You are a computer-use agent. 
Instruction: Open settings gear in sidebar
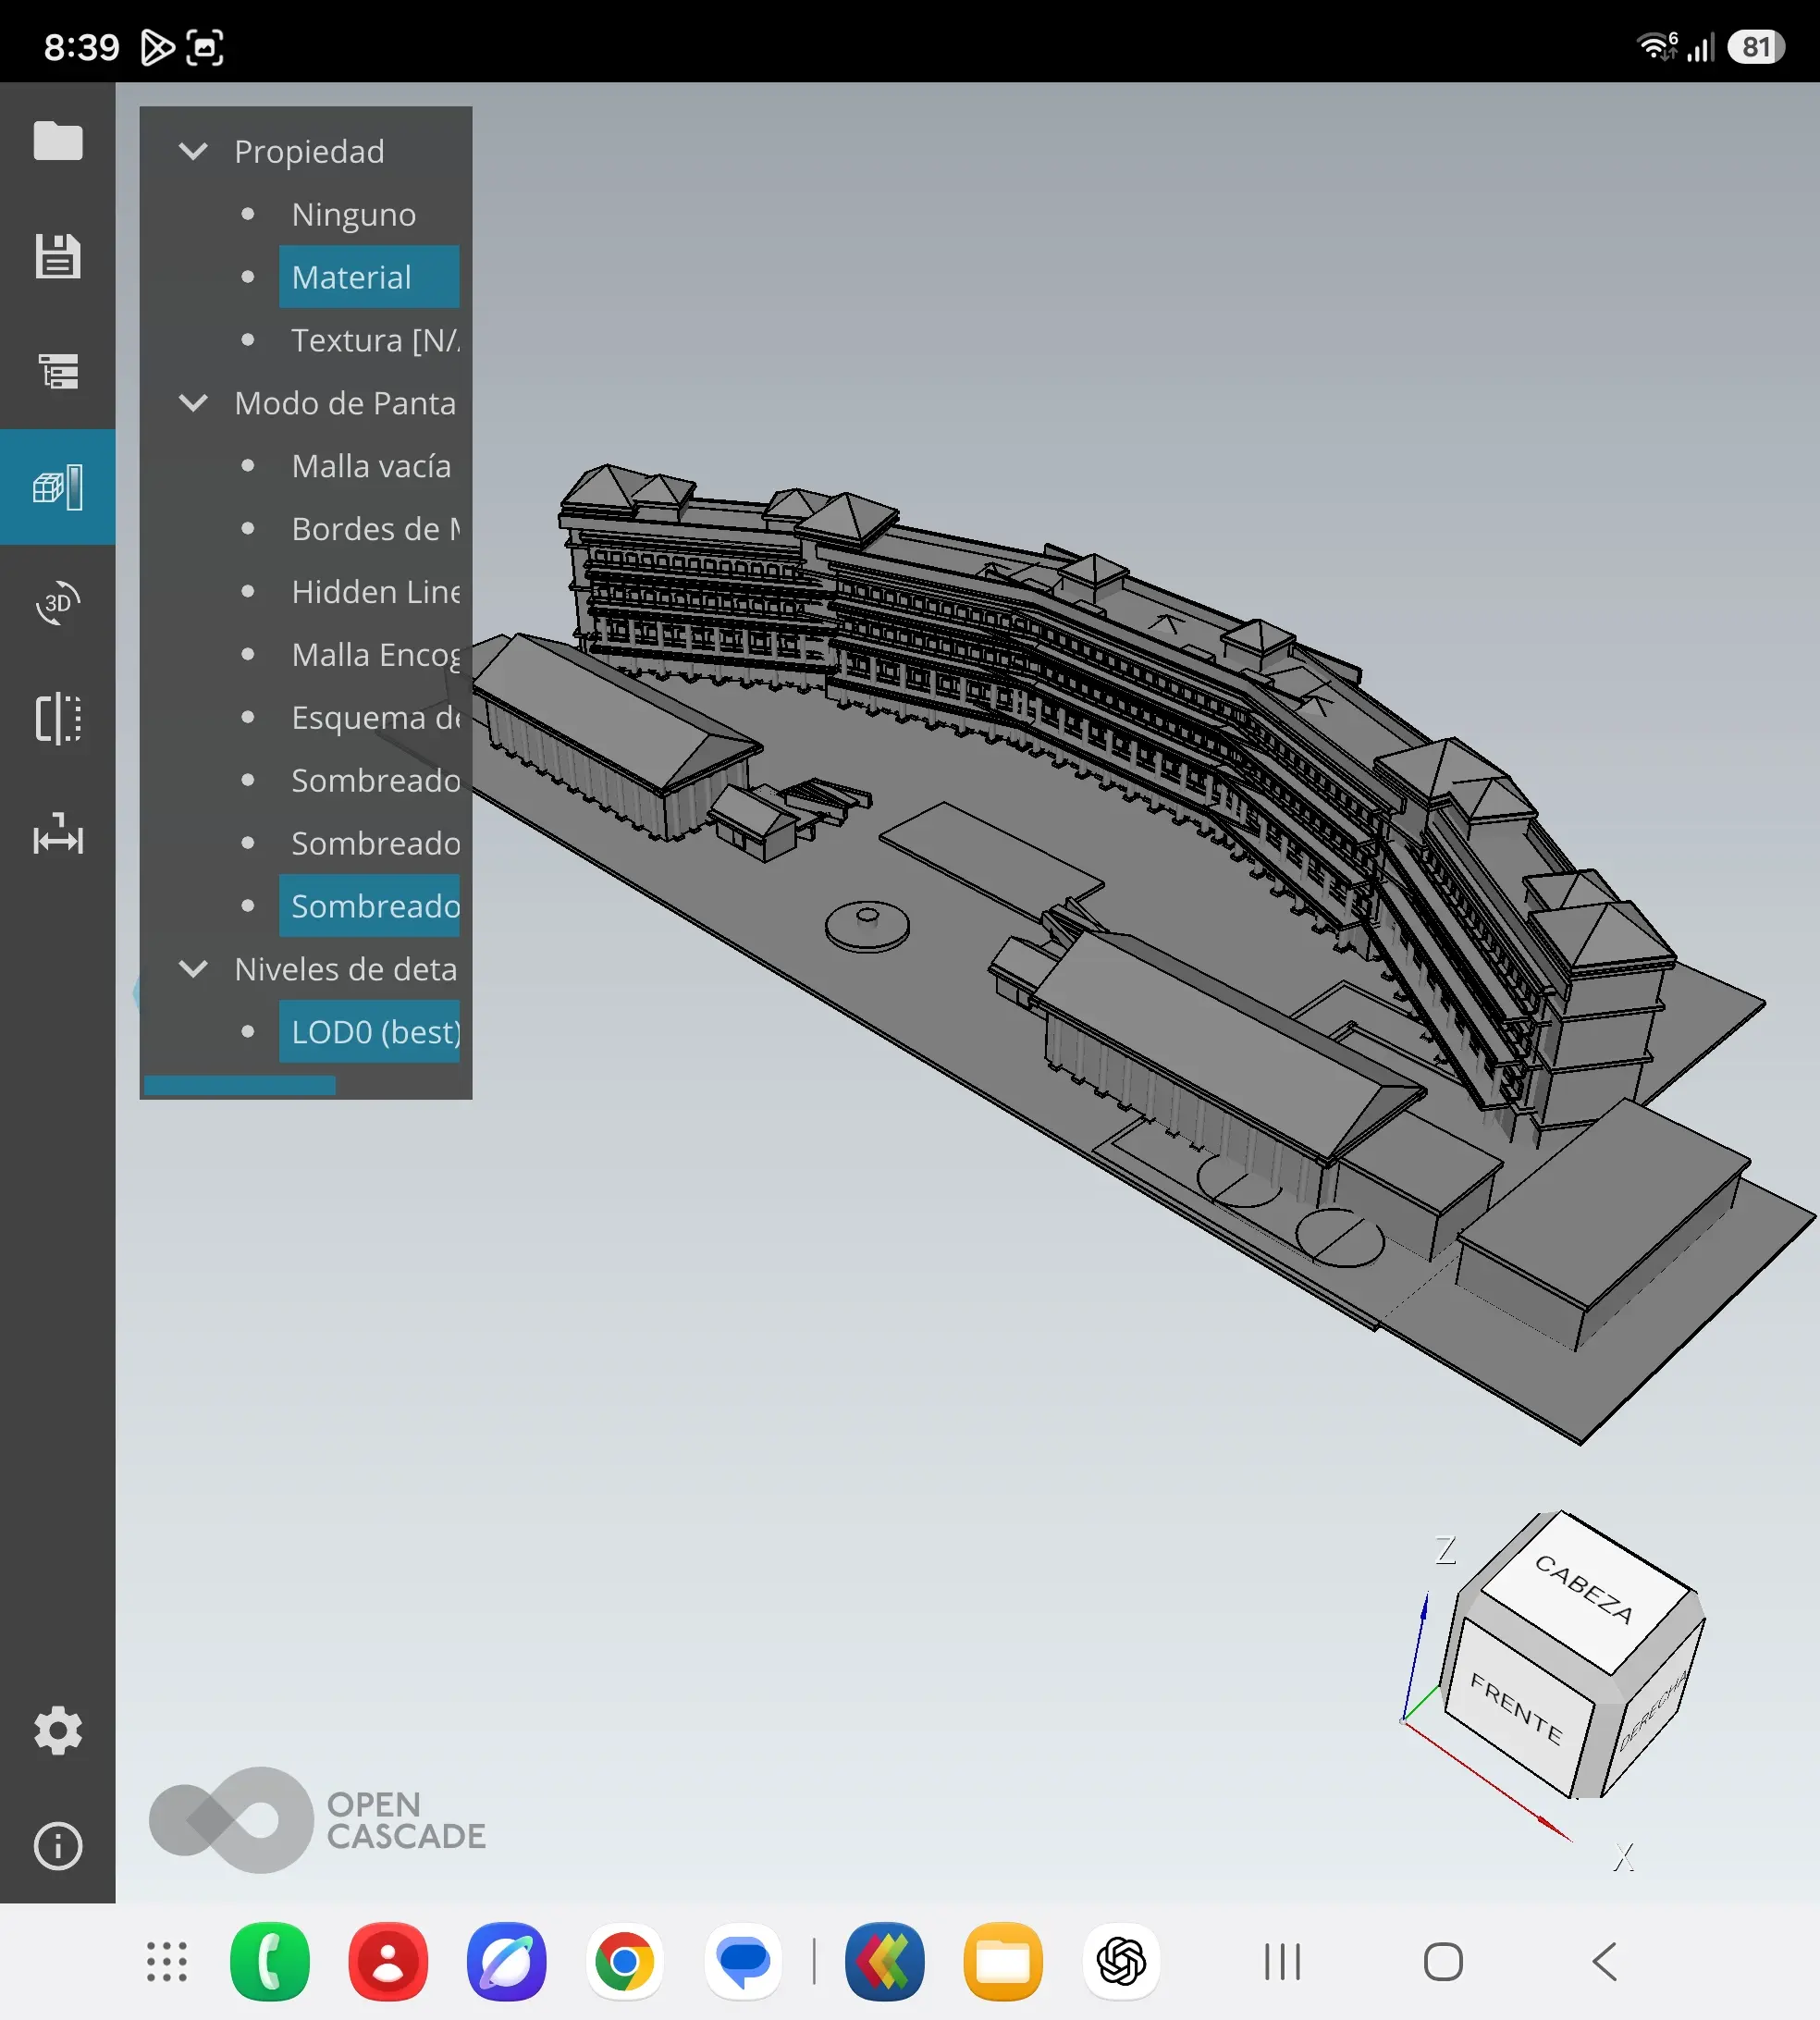pos(58,1731)
